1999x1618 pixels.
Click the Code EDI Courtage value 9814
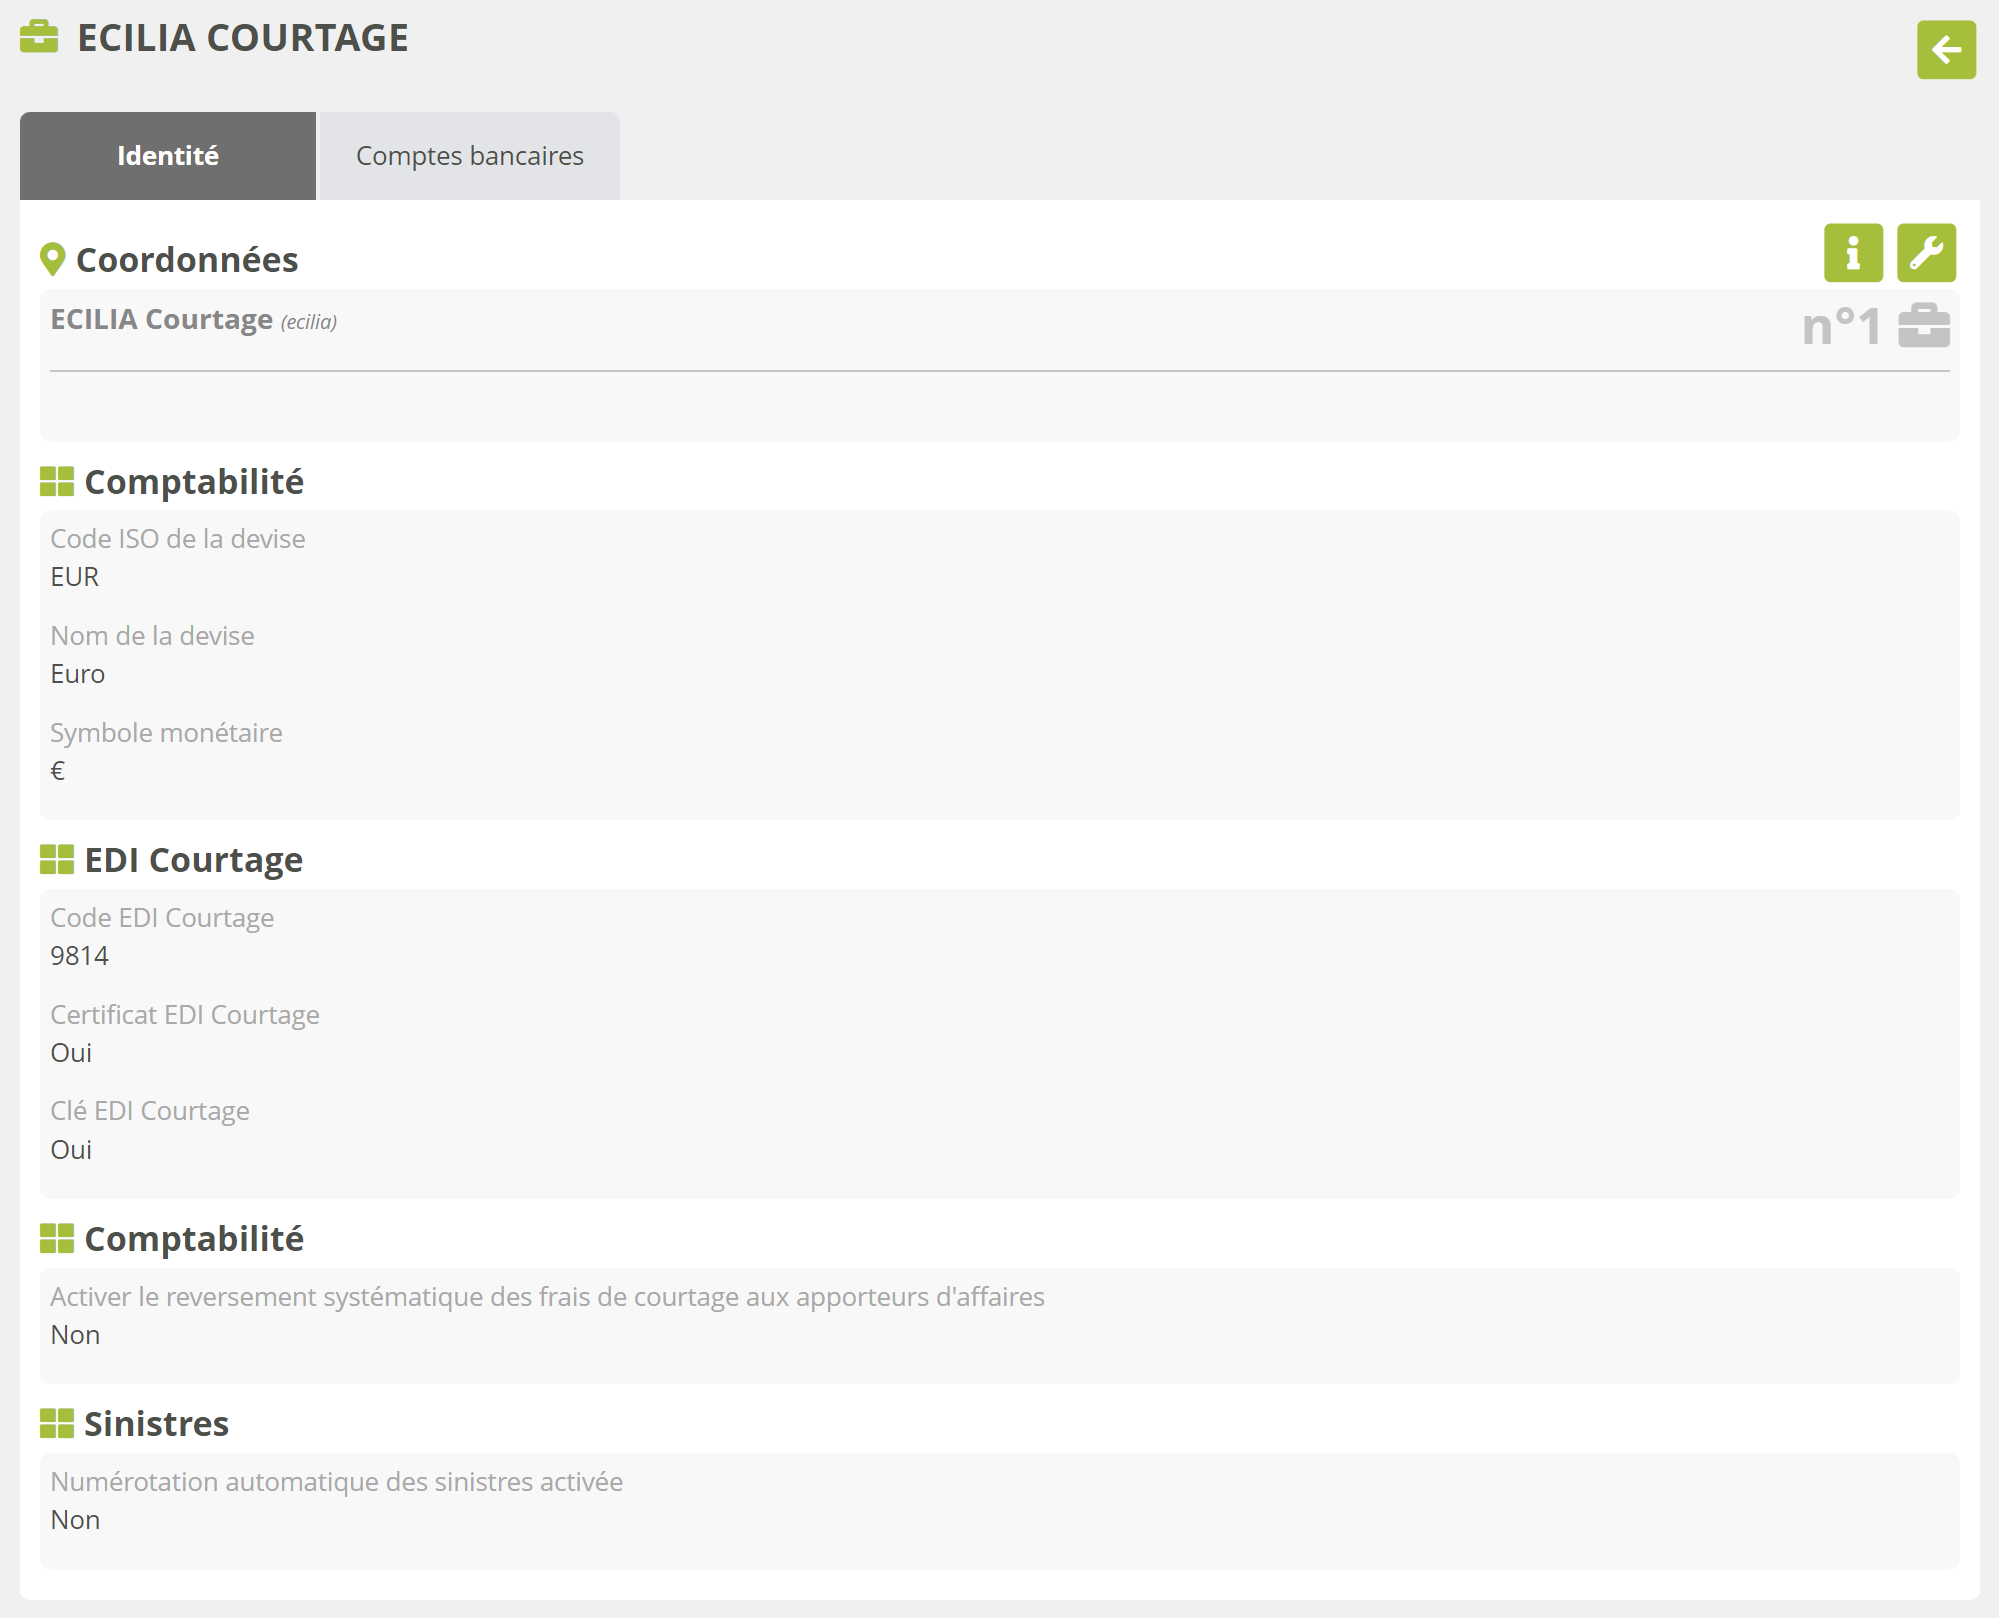pos(80,956)
